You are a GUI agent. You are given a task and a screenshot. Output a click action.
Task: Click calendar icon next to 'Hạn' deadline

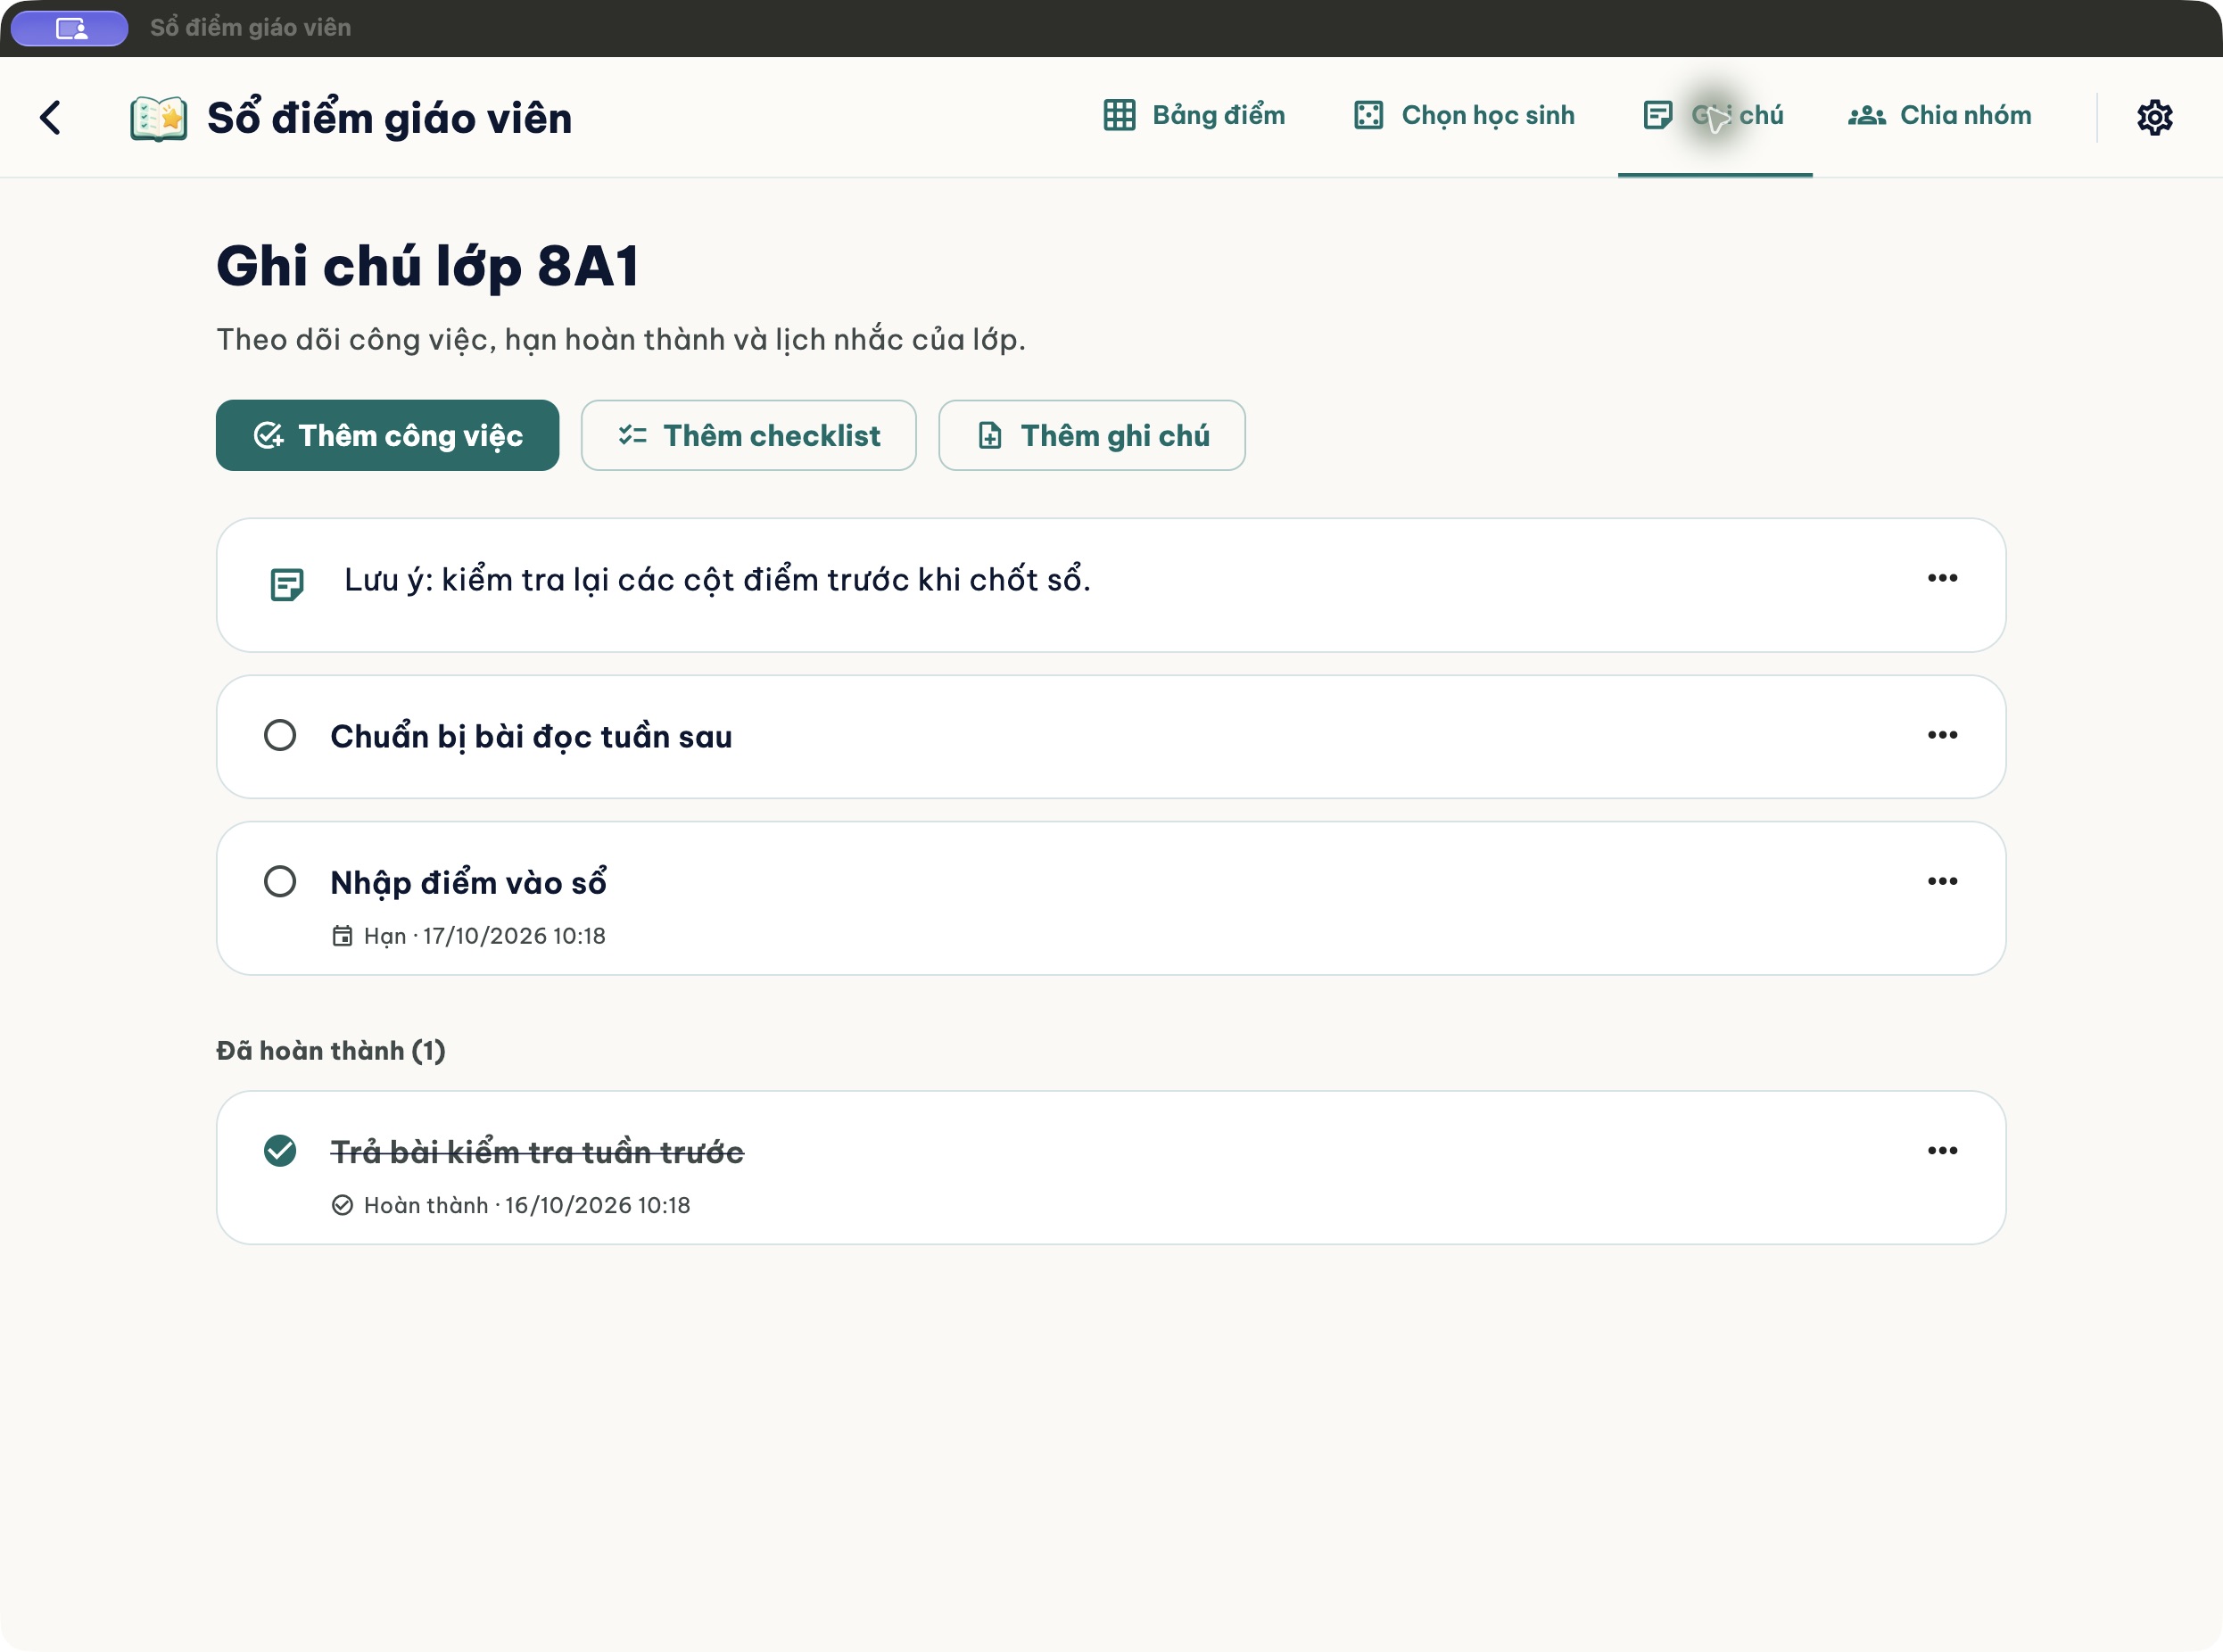342,936
